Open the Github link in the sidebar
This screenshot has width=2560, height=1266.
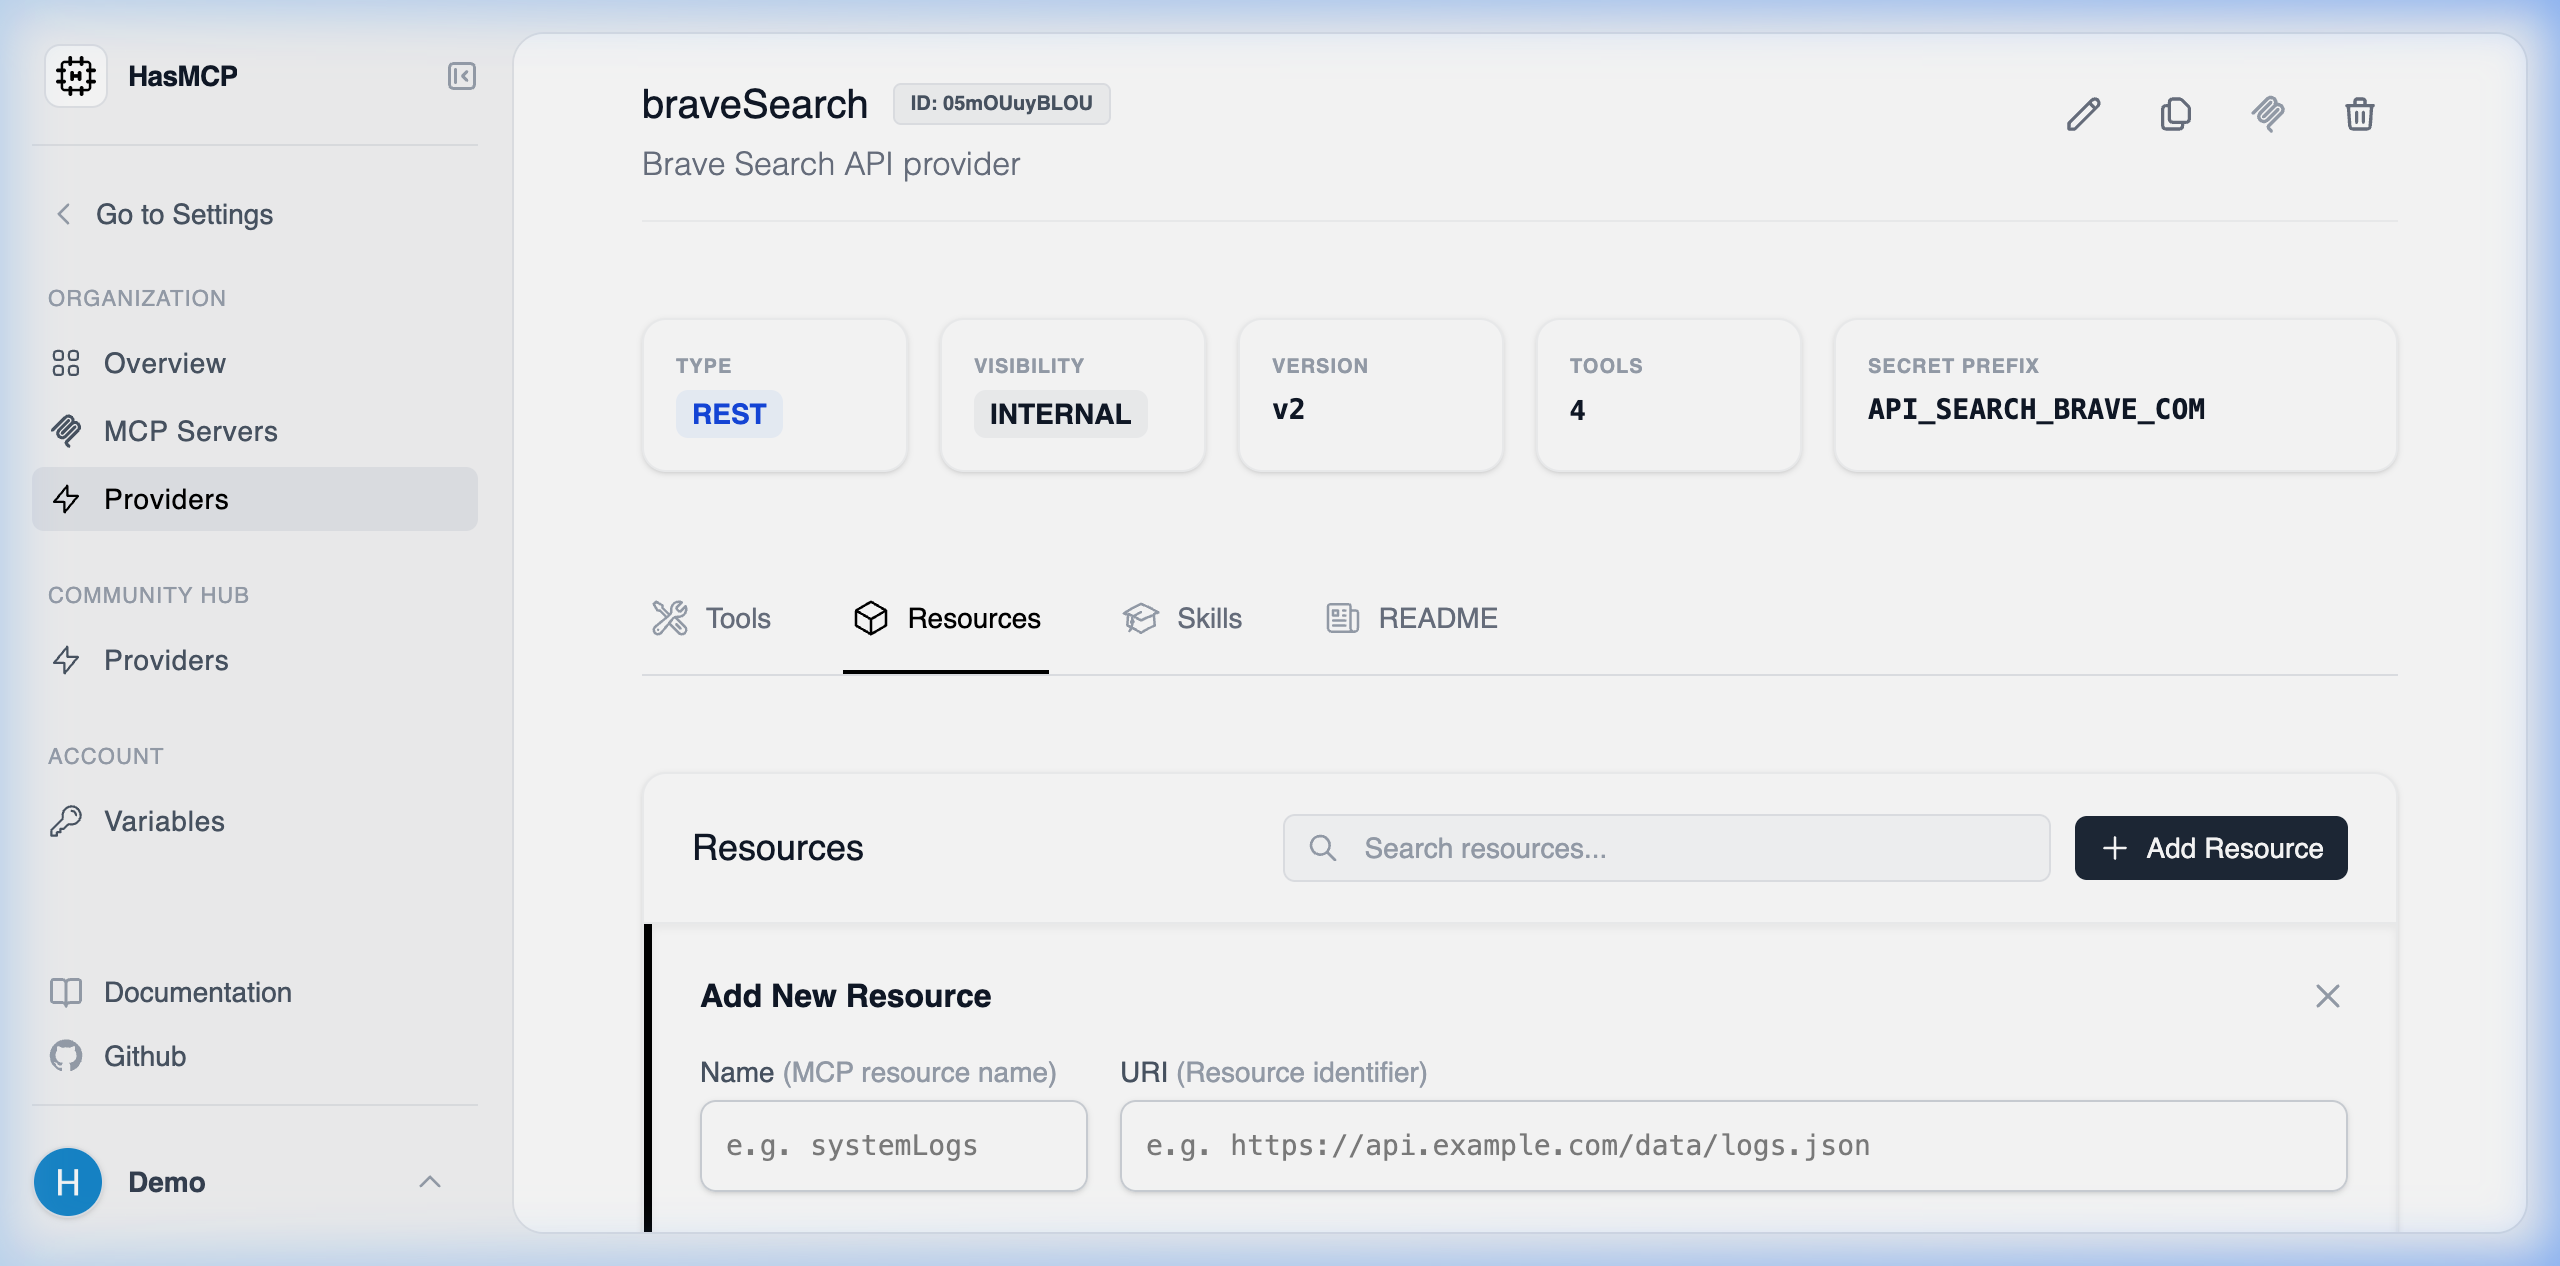[144, 1055]
